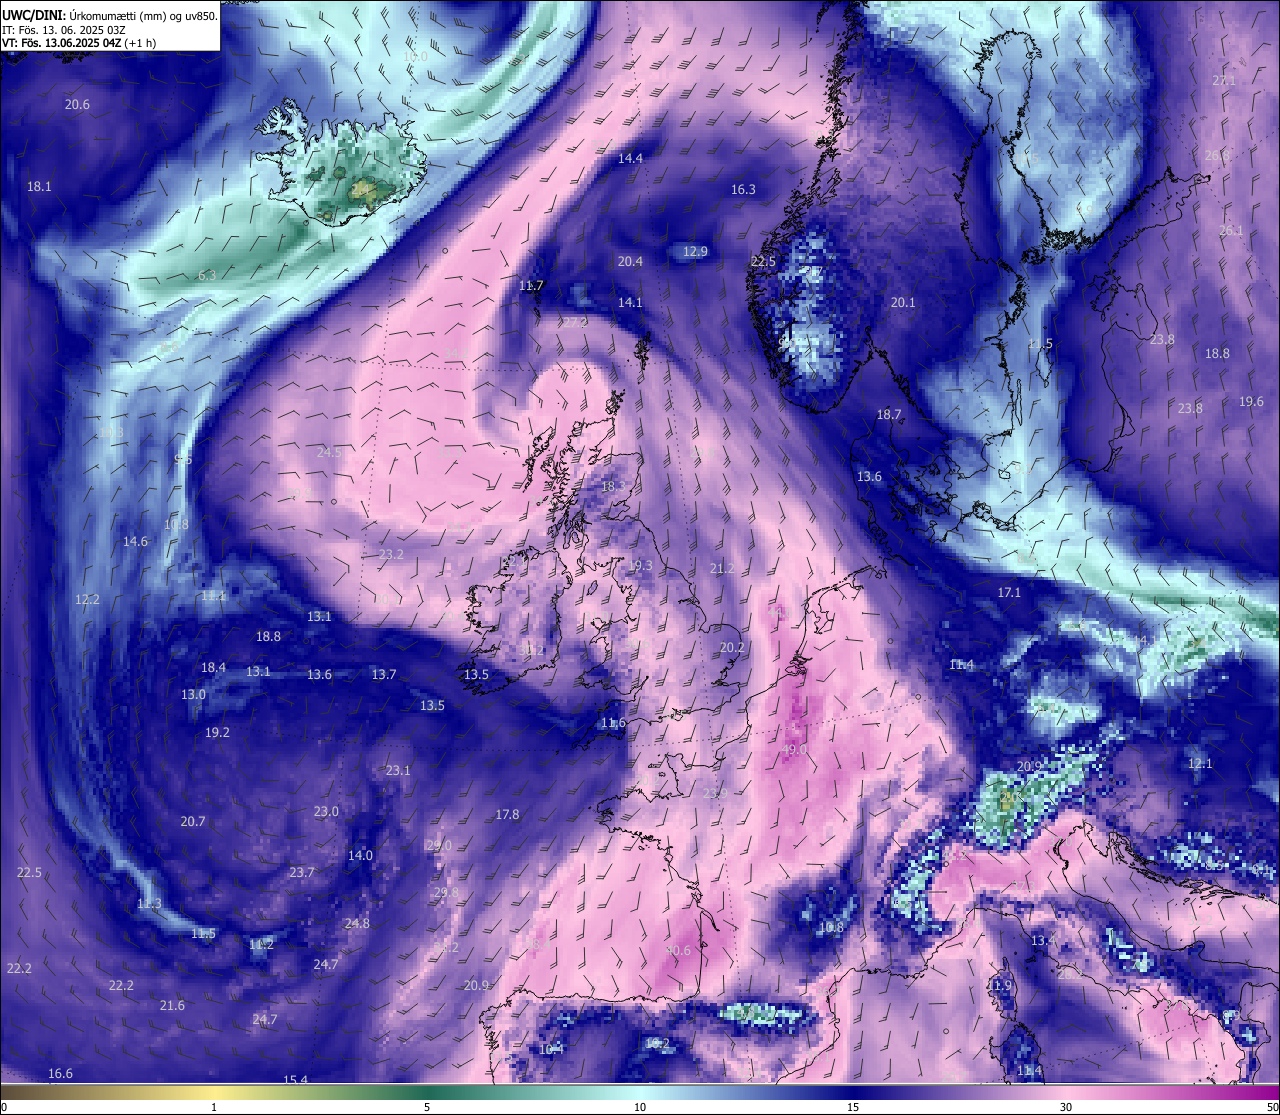Image resolution: width=1280 pixels, height=1115 pixels.
Task: Click the map value '14.0'
Action: click(360, 856)
